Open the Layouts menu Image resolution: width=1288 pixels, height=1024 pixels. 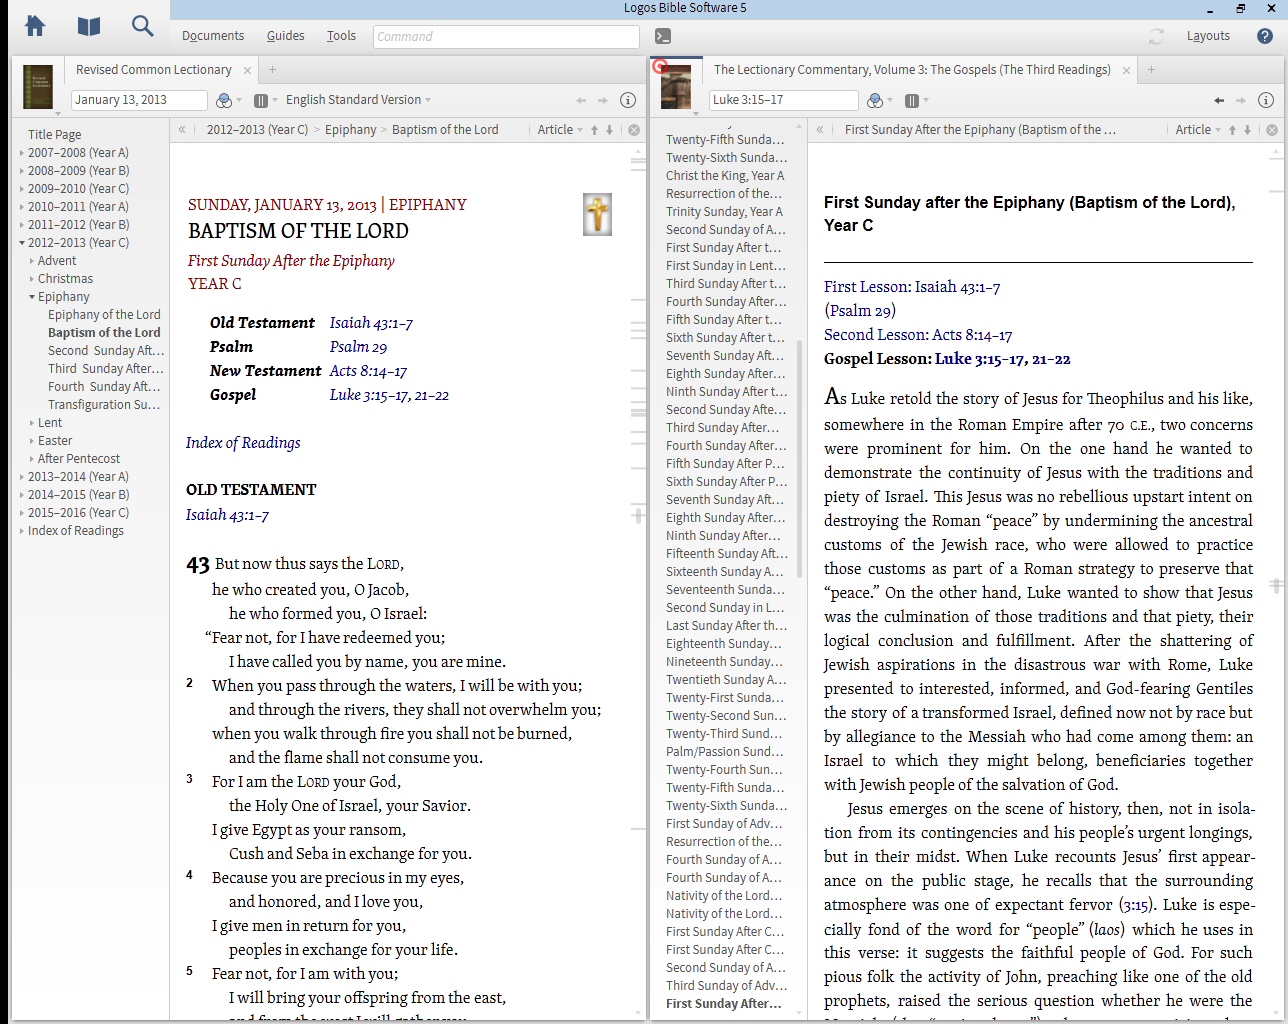(1208, 36)
